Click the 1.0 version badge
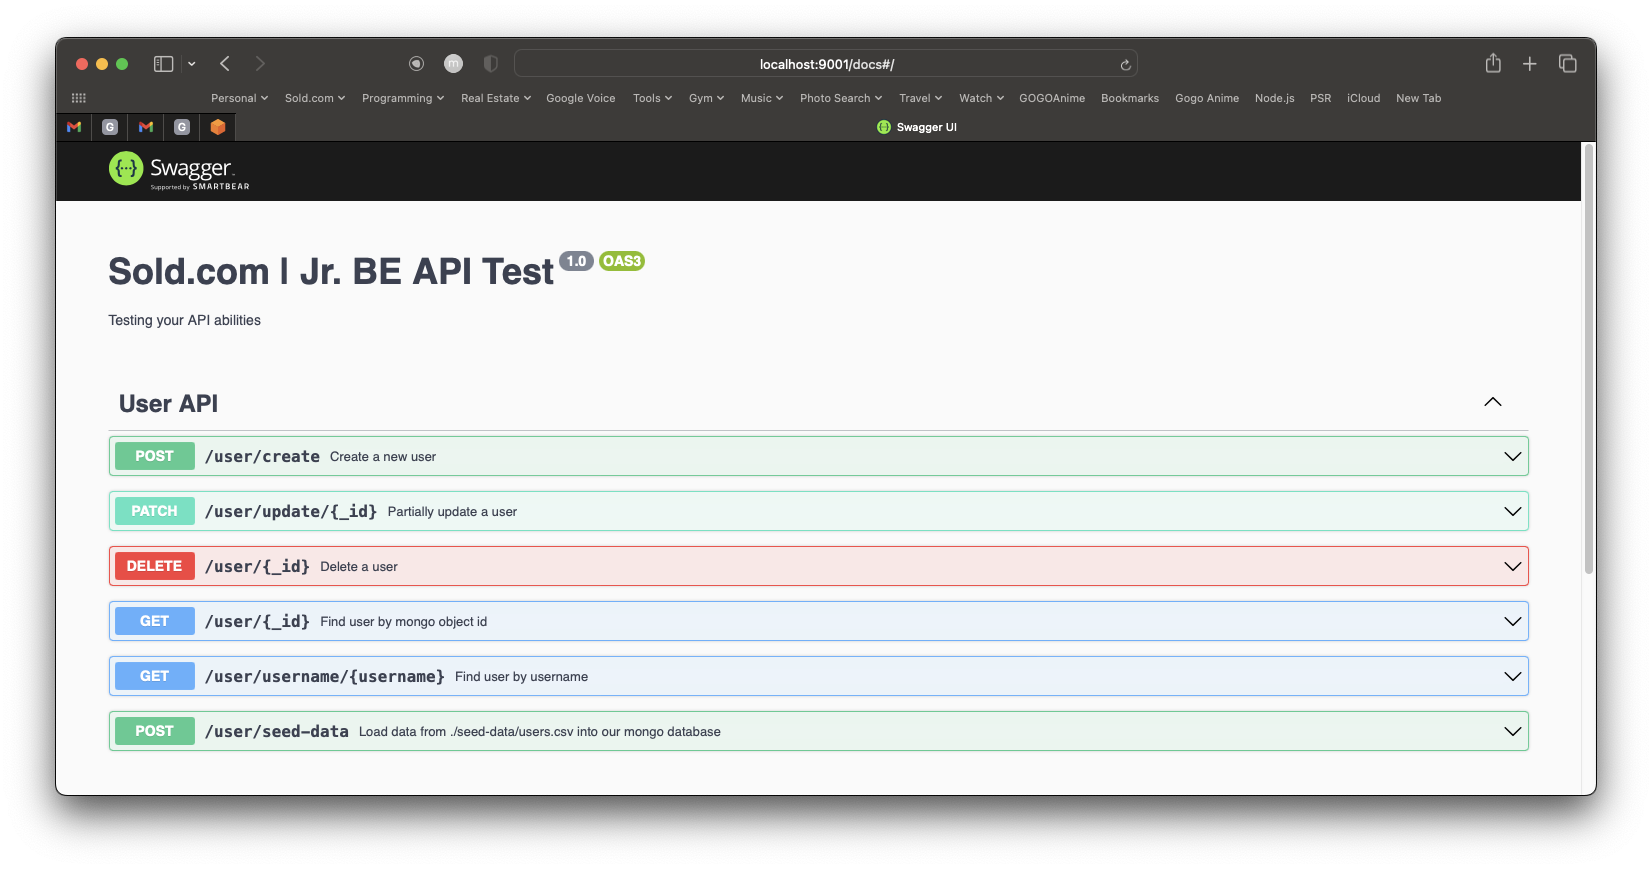This screenshot has width=1652, height=869. point(576,261)
